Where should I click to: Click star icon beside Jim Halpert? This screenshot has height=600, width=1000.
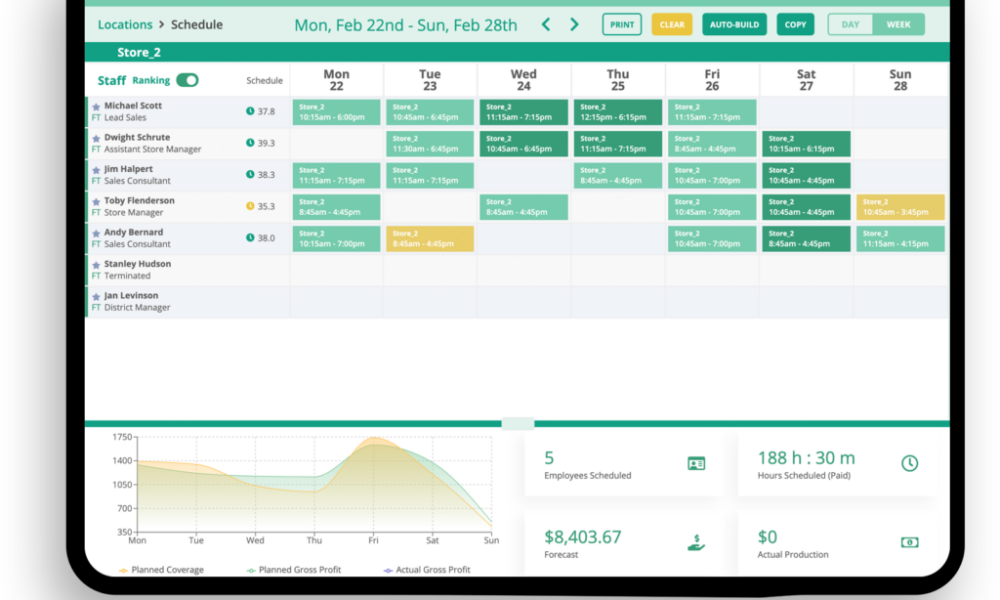click(x=96, y=170)
